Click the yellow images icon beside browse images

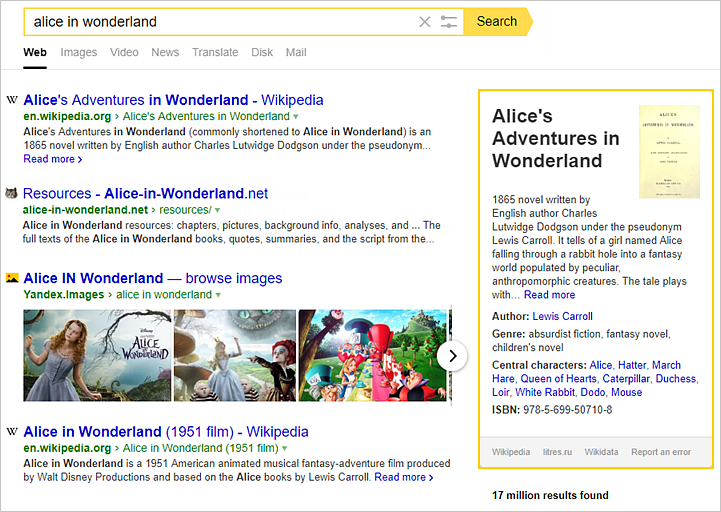pos(12,278)
